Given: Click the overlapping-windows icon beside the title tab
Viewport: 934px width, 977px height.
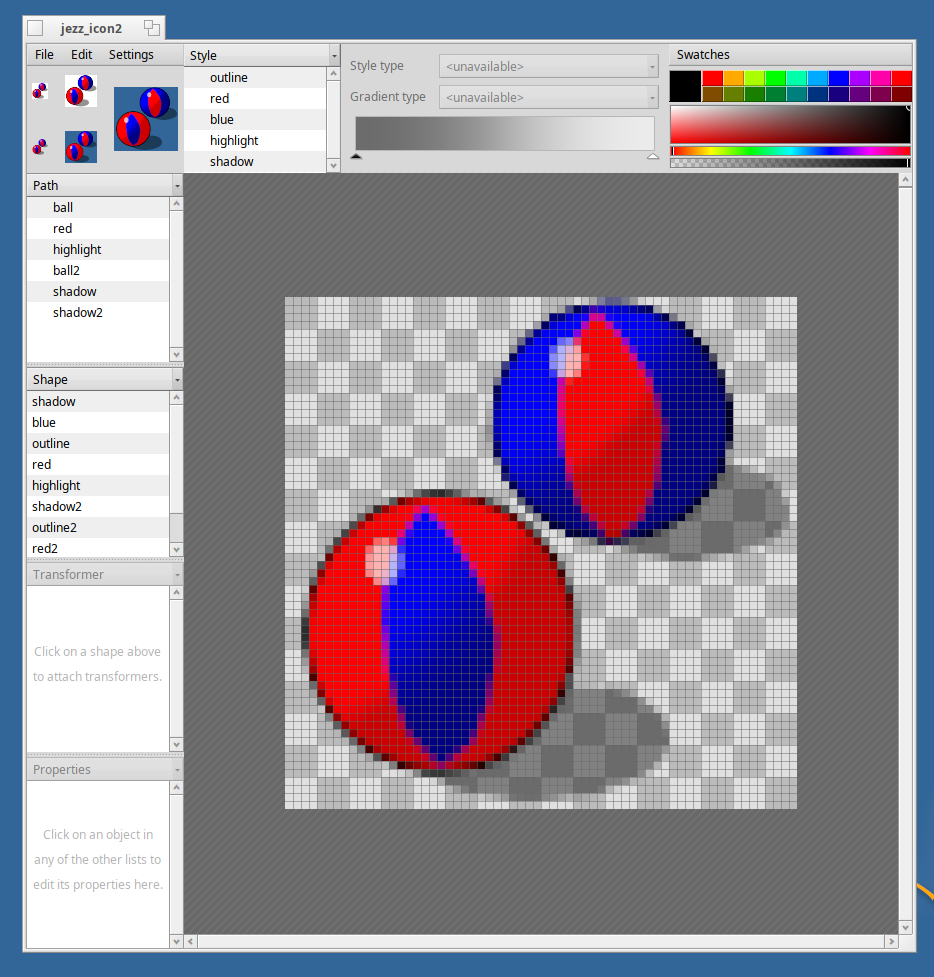Looking at the screenshot, I should click(151, 28).
